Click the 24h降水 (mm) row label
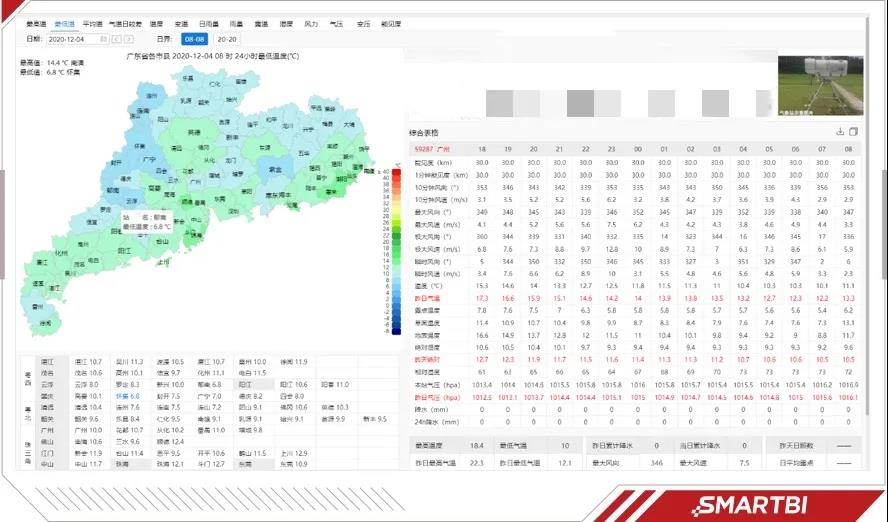888x522 pixels. point(436,422)
